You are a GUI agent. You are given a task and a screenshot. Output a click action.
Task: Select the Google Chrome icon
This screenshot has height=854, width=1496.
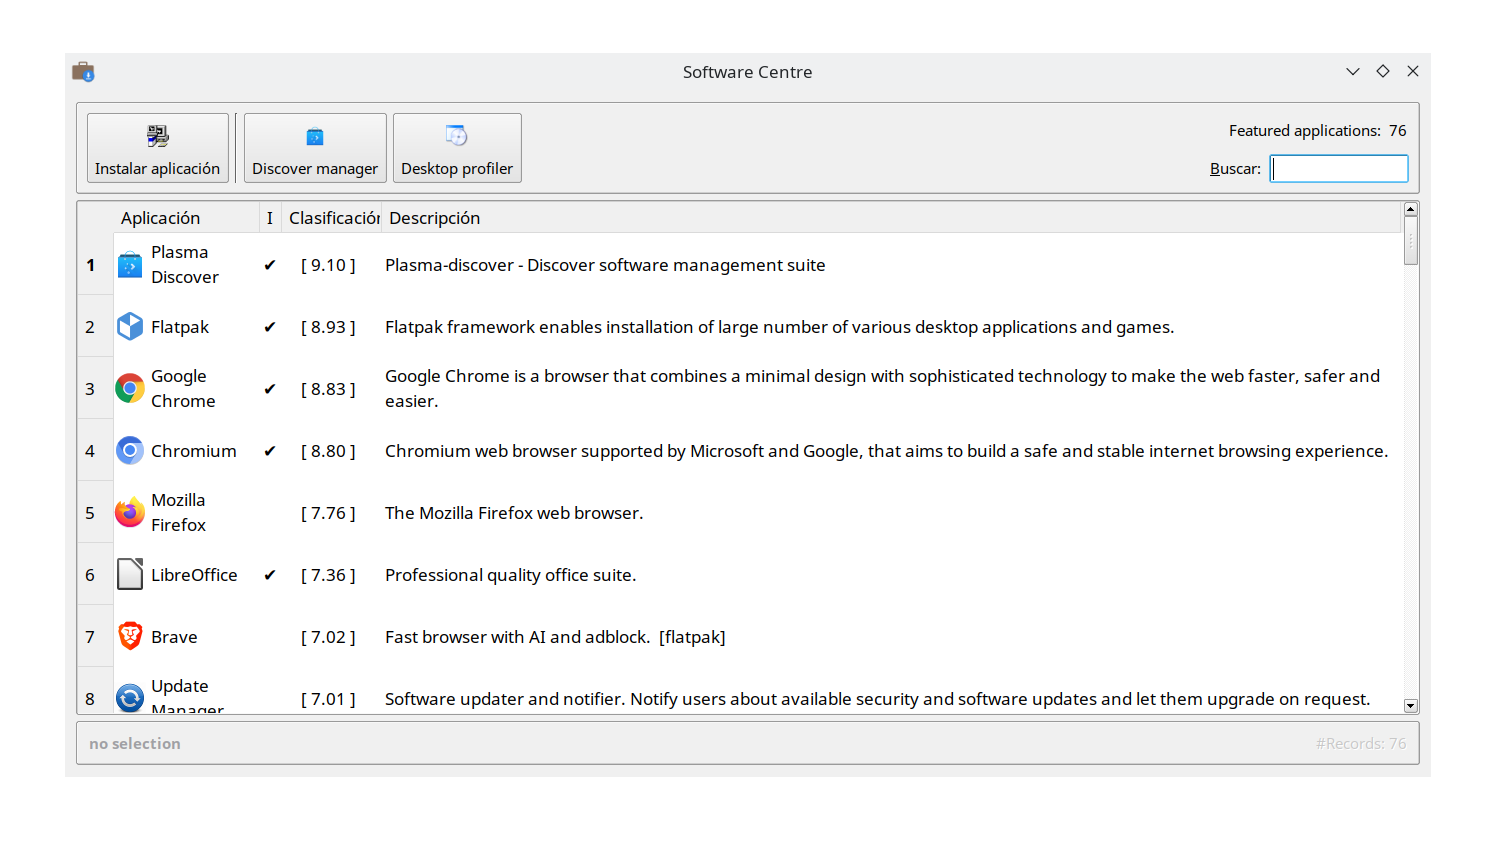[130, 389]
